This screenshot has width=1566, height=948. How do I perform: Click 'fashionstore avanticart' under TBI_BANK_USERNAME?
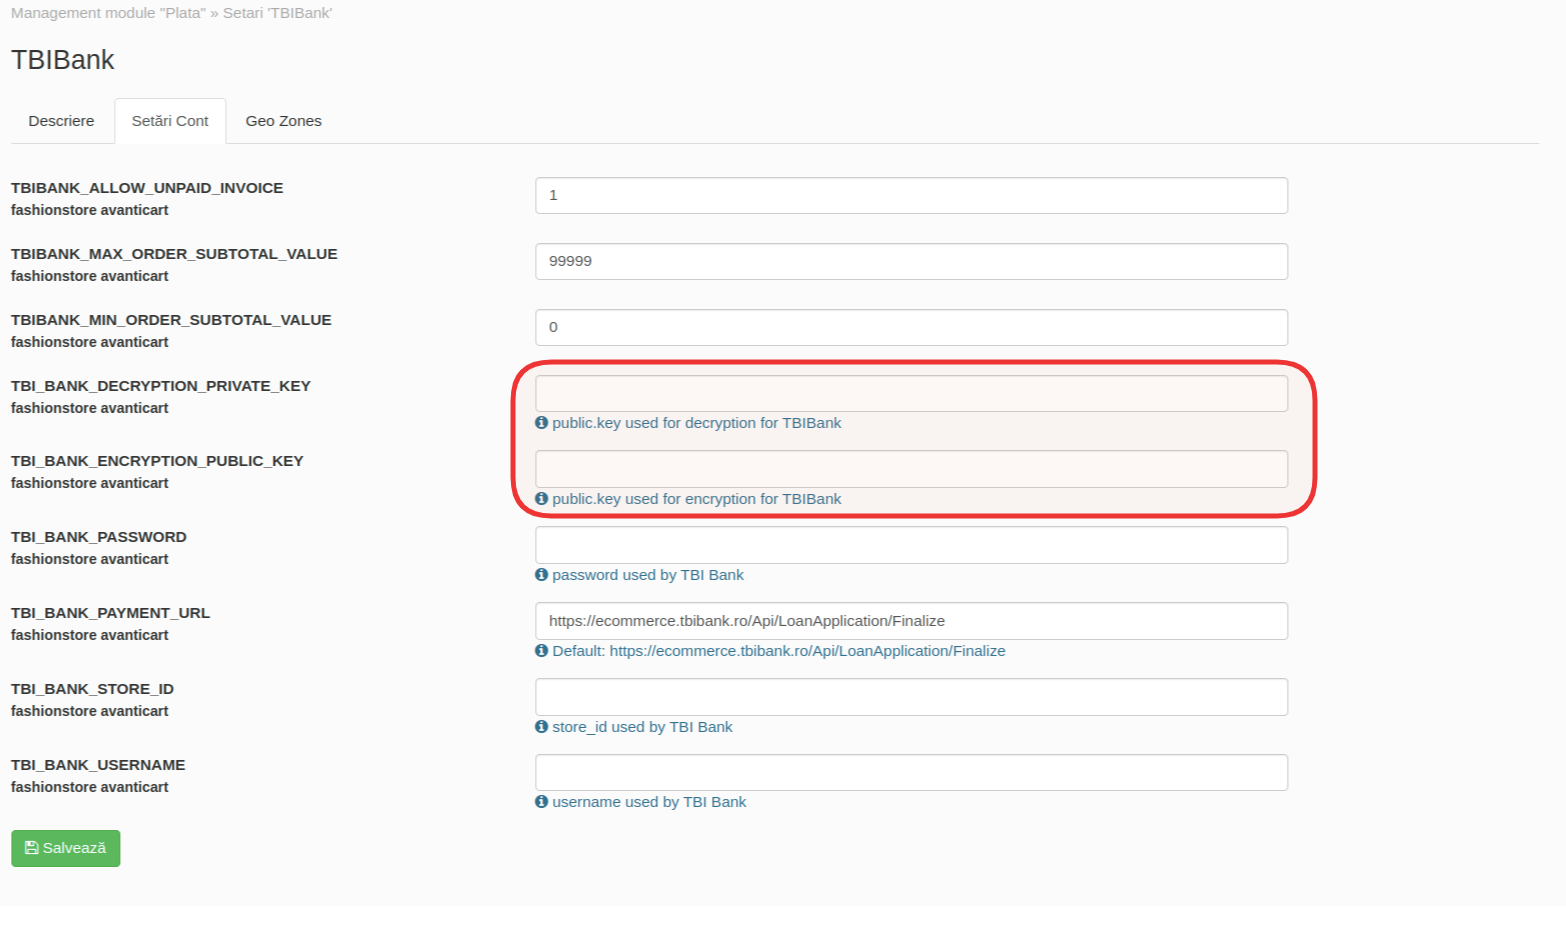point(90,787)
